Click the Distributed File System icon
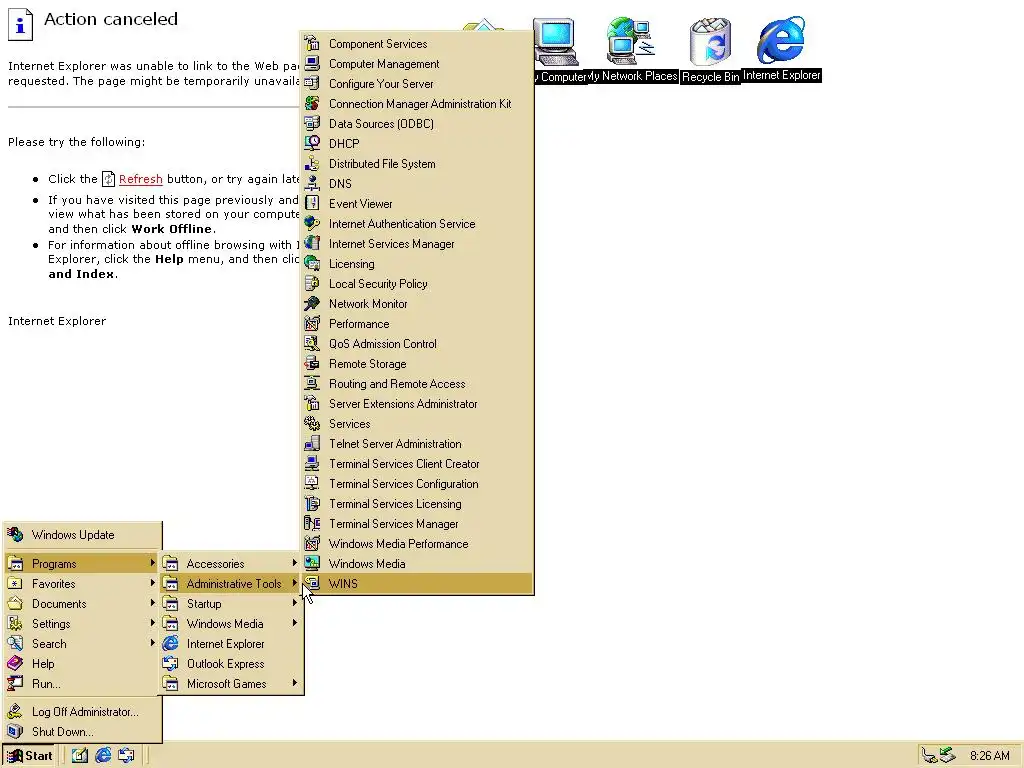 (x=312, y=163)
